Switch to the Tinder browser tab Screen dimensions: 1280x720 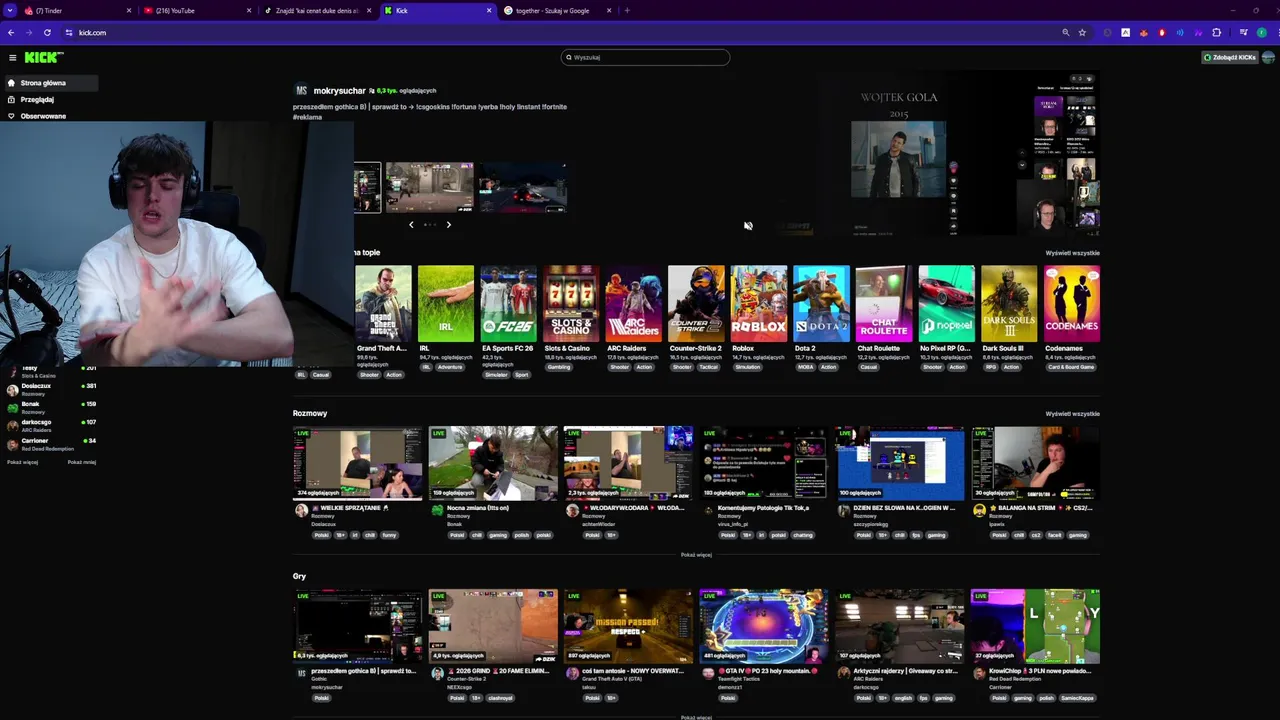78,10
